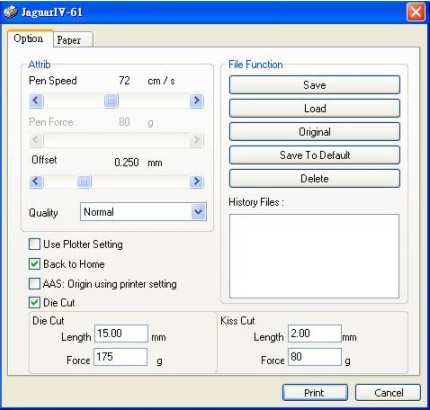Close the JaguarIV-61 dialog

(x=416, y=13)
